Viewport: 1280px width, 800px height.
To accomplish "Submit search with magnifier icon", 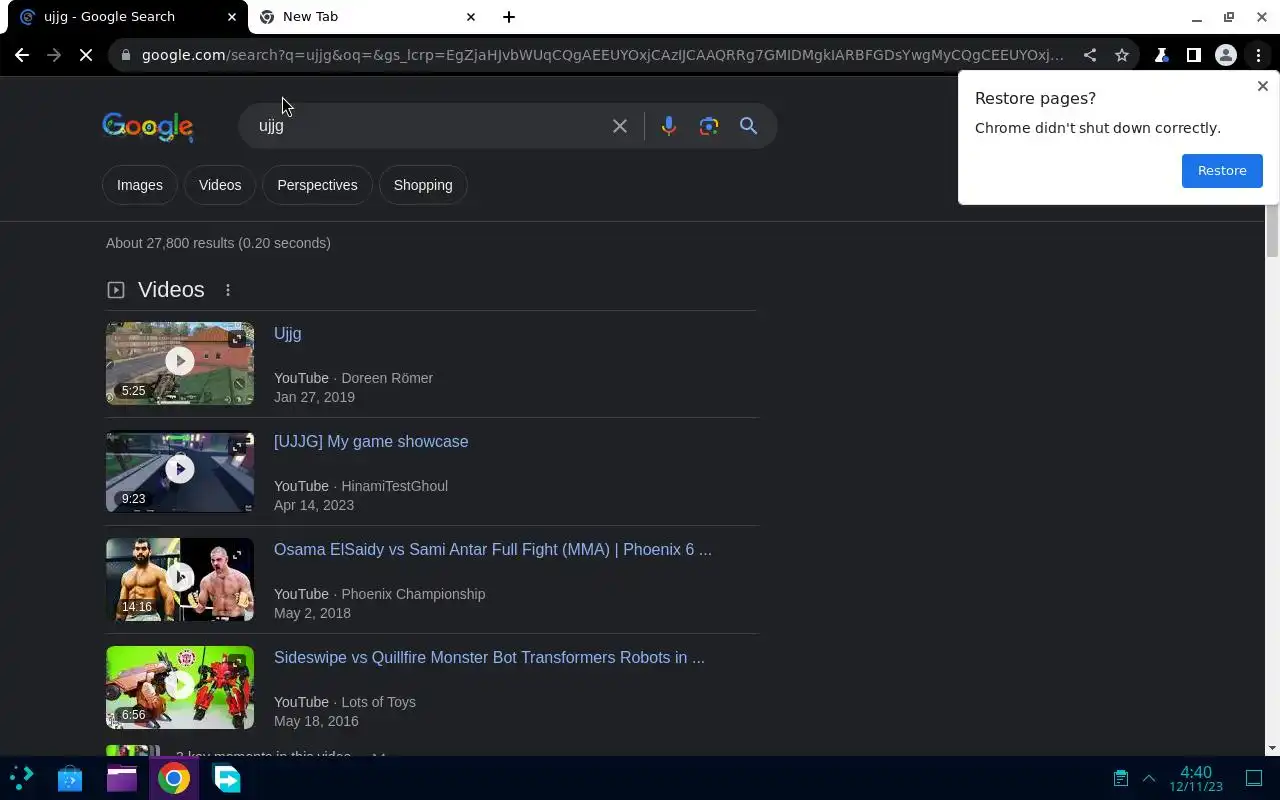I will tap(748, 126).
